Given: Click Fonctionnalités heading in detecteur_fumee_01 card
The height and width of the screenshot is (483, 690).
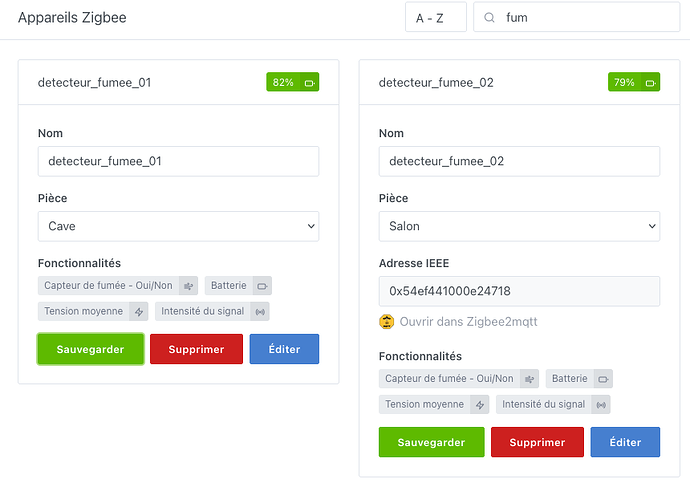Looking at the screenshot, I should (x=79, y=263).
